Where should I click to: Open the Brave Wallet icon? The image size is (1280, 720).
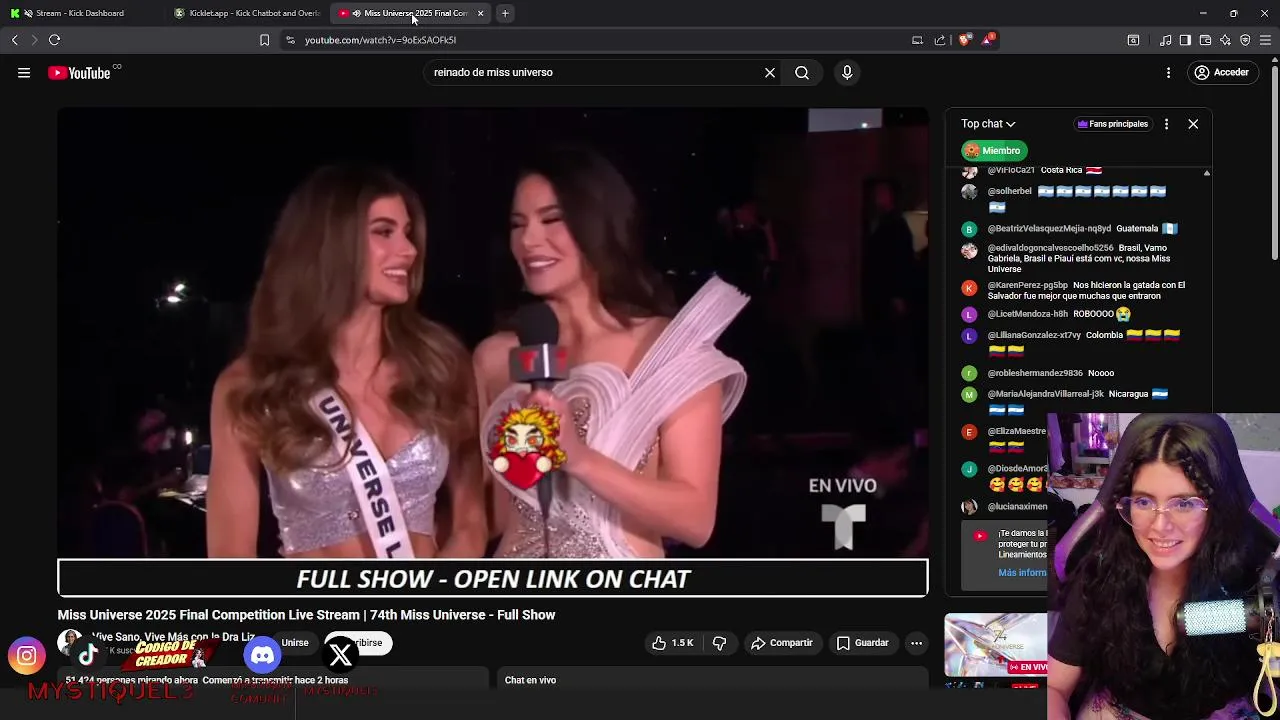(1205, 40)
